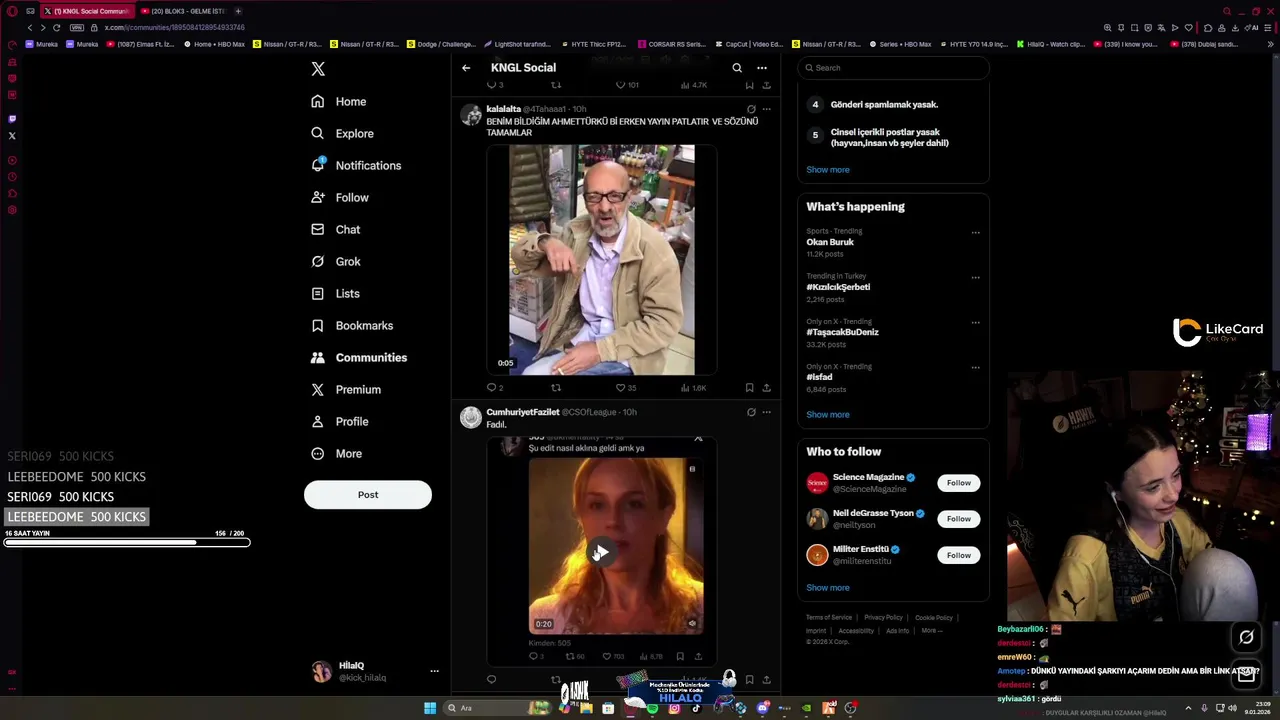Click Show more under community rules
1280x720 pixels.
click(828, 169)
